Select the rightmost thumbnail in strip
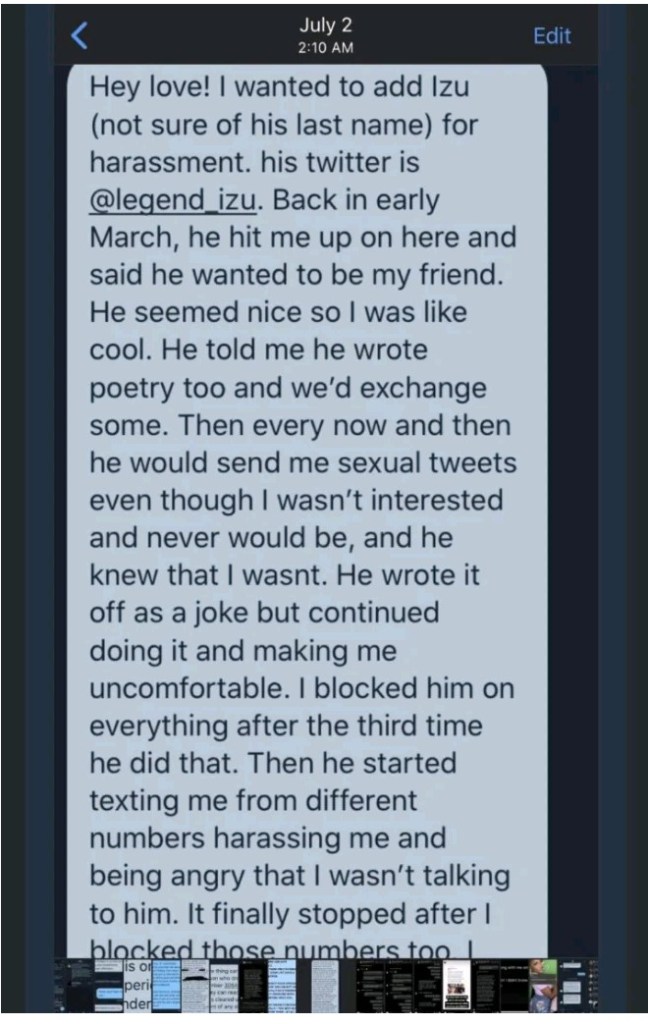 point(576,987)
